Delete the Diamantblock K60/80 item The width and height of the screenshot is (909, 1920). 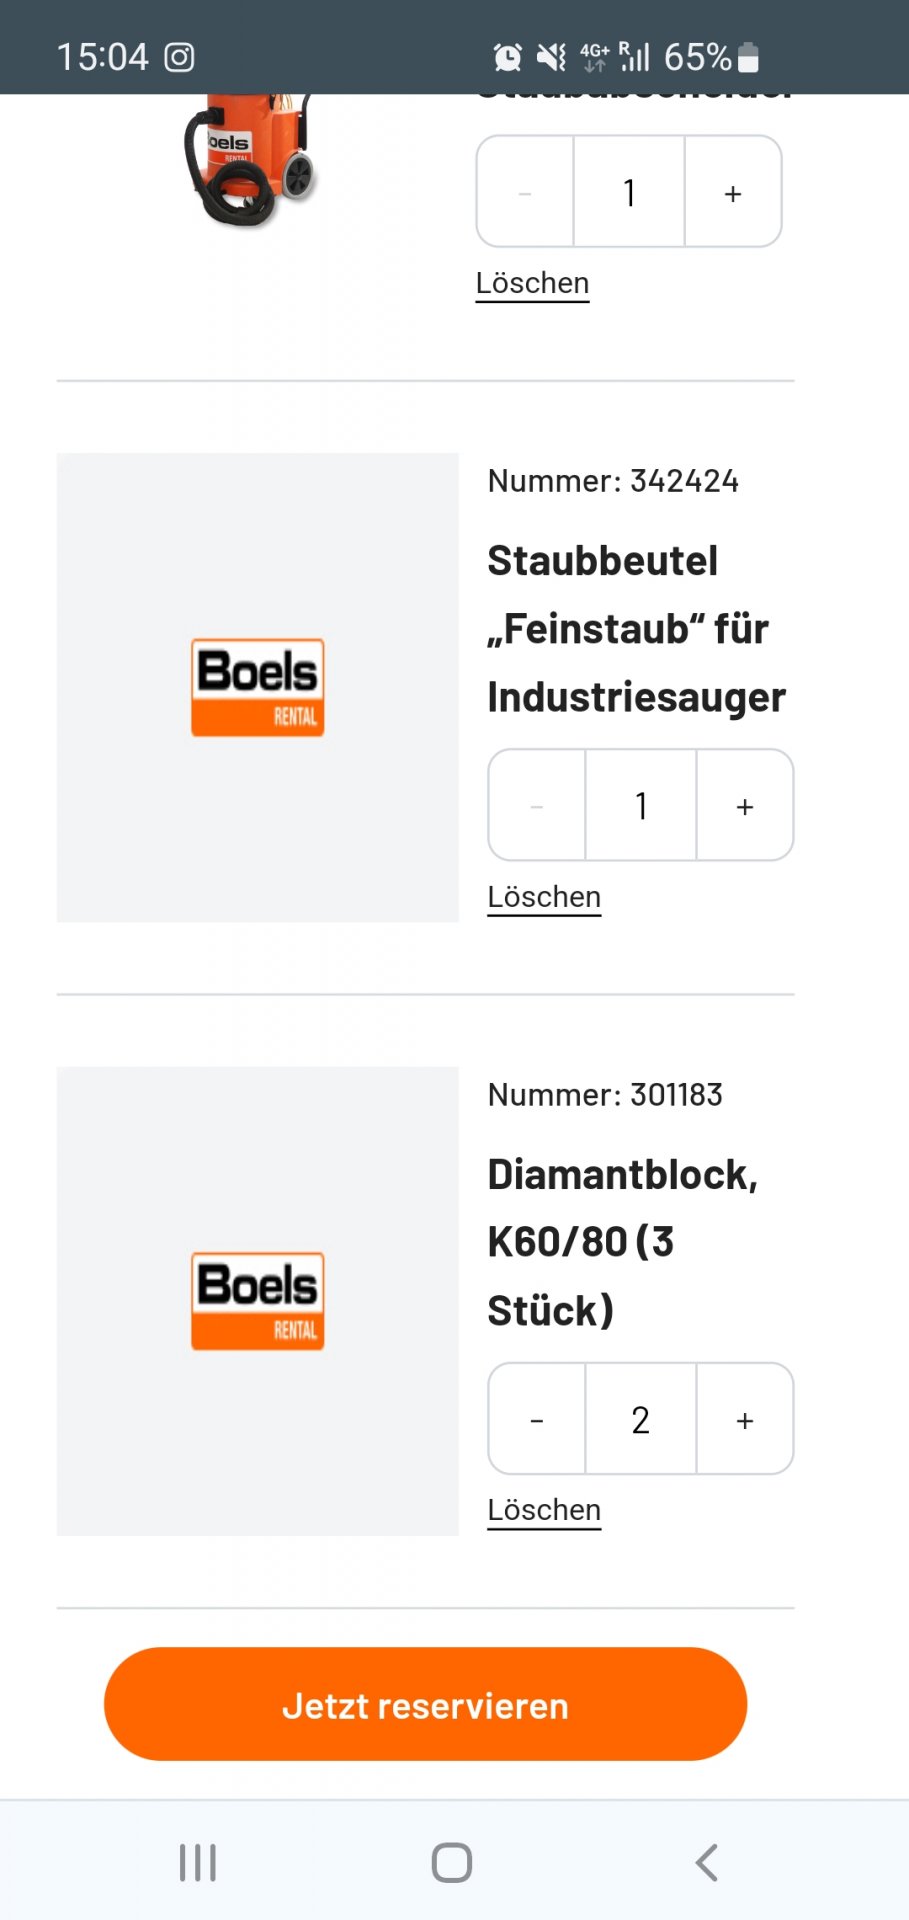click(x=544, y=1510)
